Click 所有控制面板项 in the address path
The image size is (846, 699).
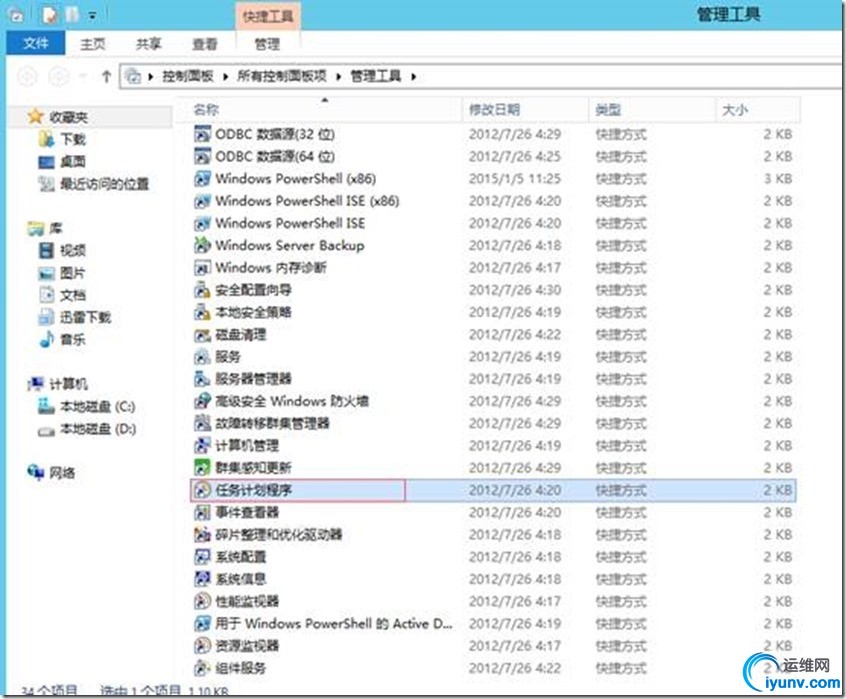tap(282, 77)
